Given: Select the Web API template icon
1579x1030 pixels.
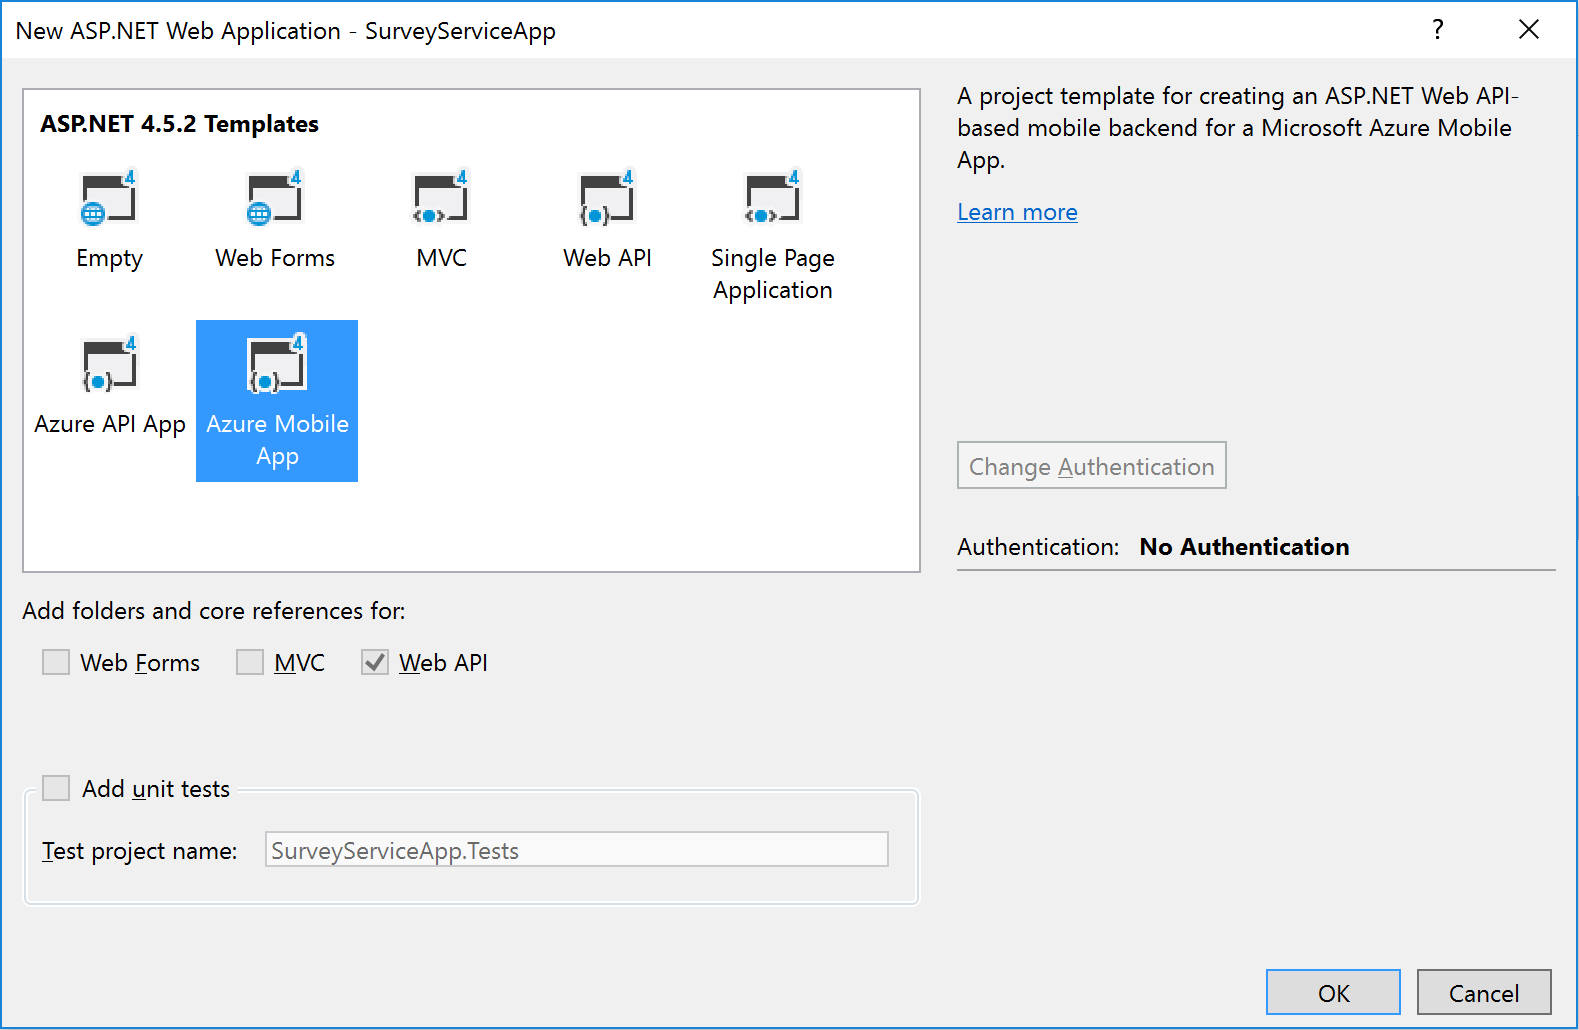Looking at the screenshot, I should click(x=607, y=198).
